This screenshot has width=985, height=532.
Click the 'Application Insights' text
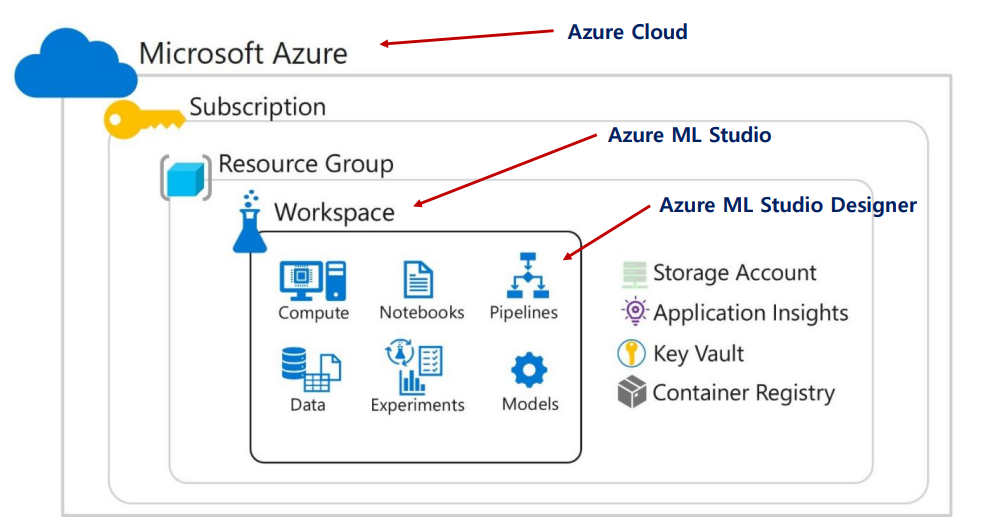751,313
